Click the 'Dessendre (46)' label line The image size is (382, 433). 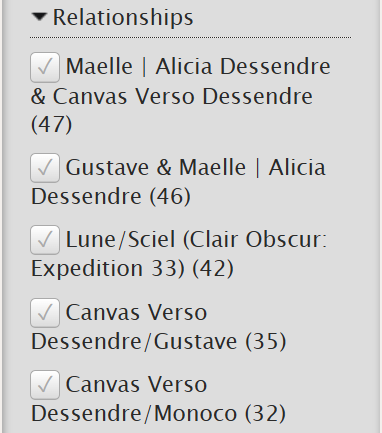111,196
